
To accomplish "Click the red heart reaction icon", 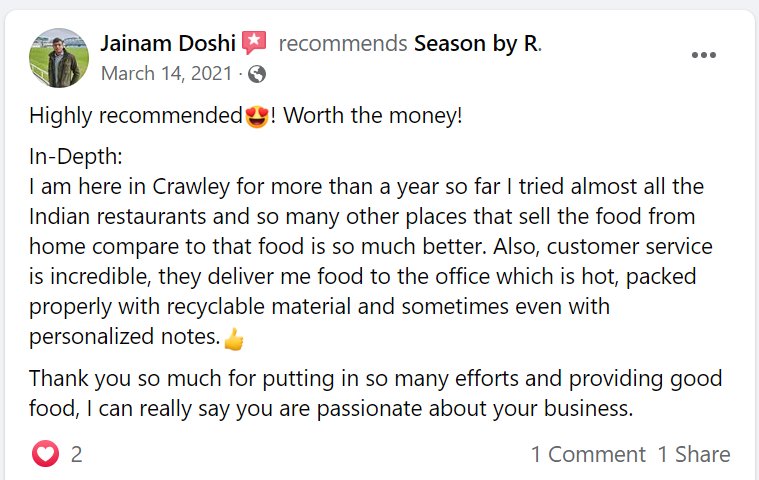I will pyautogui.click(x=45, y=455).
